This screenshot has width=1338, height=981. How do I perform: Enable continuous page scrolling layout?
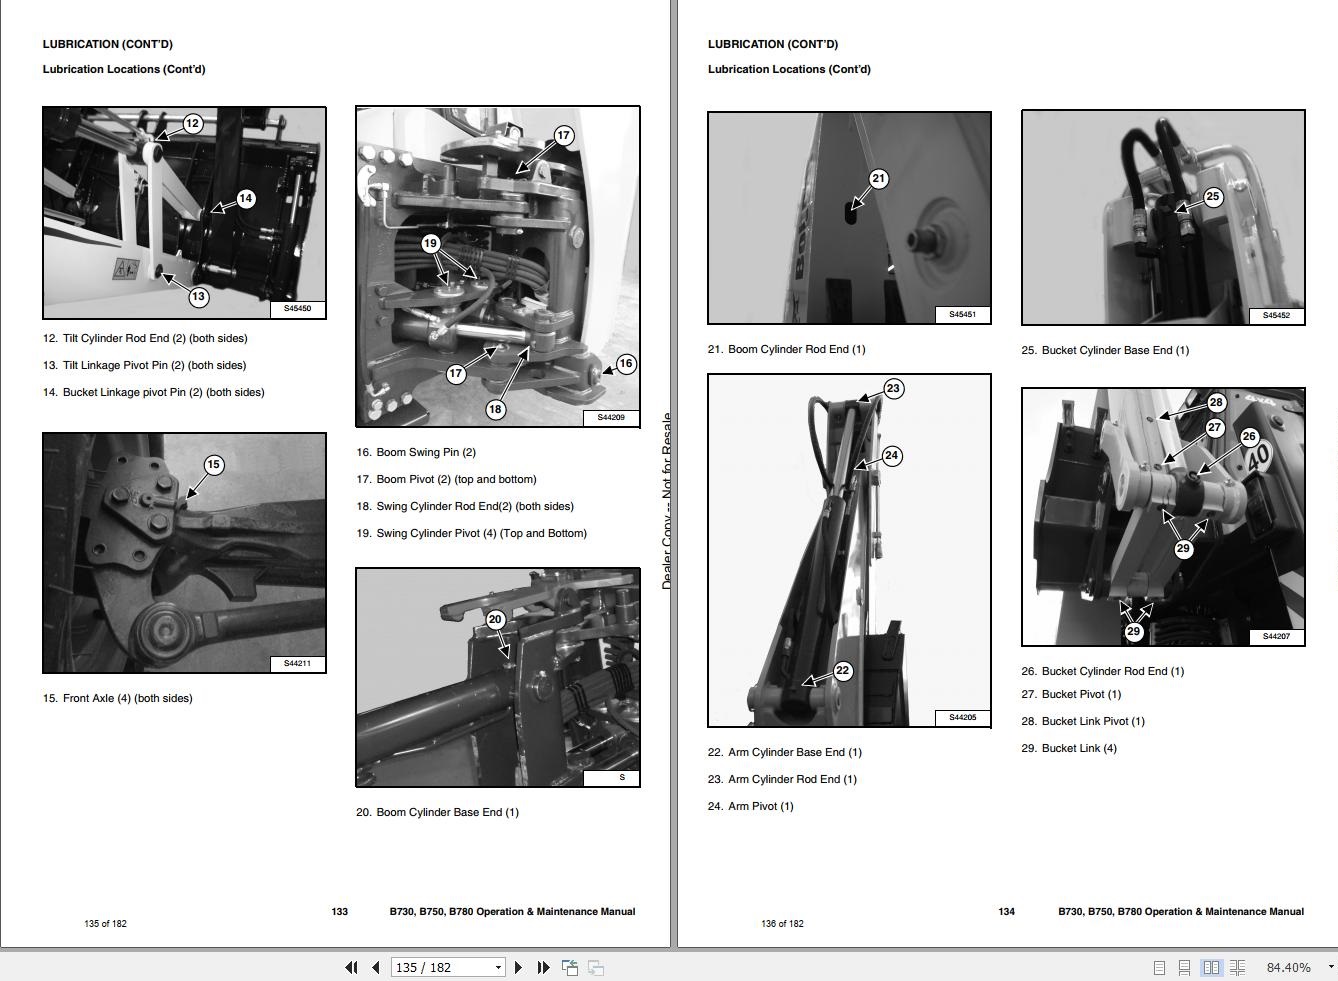pyautogui.click(x=1184, y=968)
